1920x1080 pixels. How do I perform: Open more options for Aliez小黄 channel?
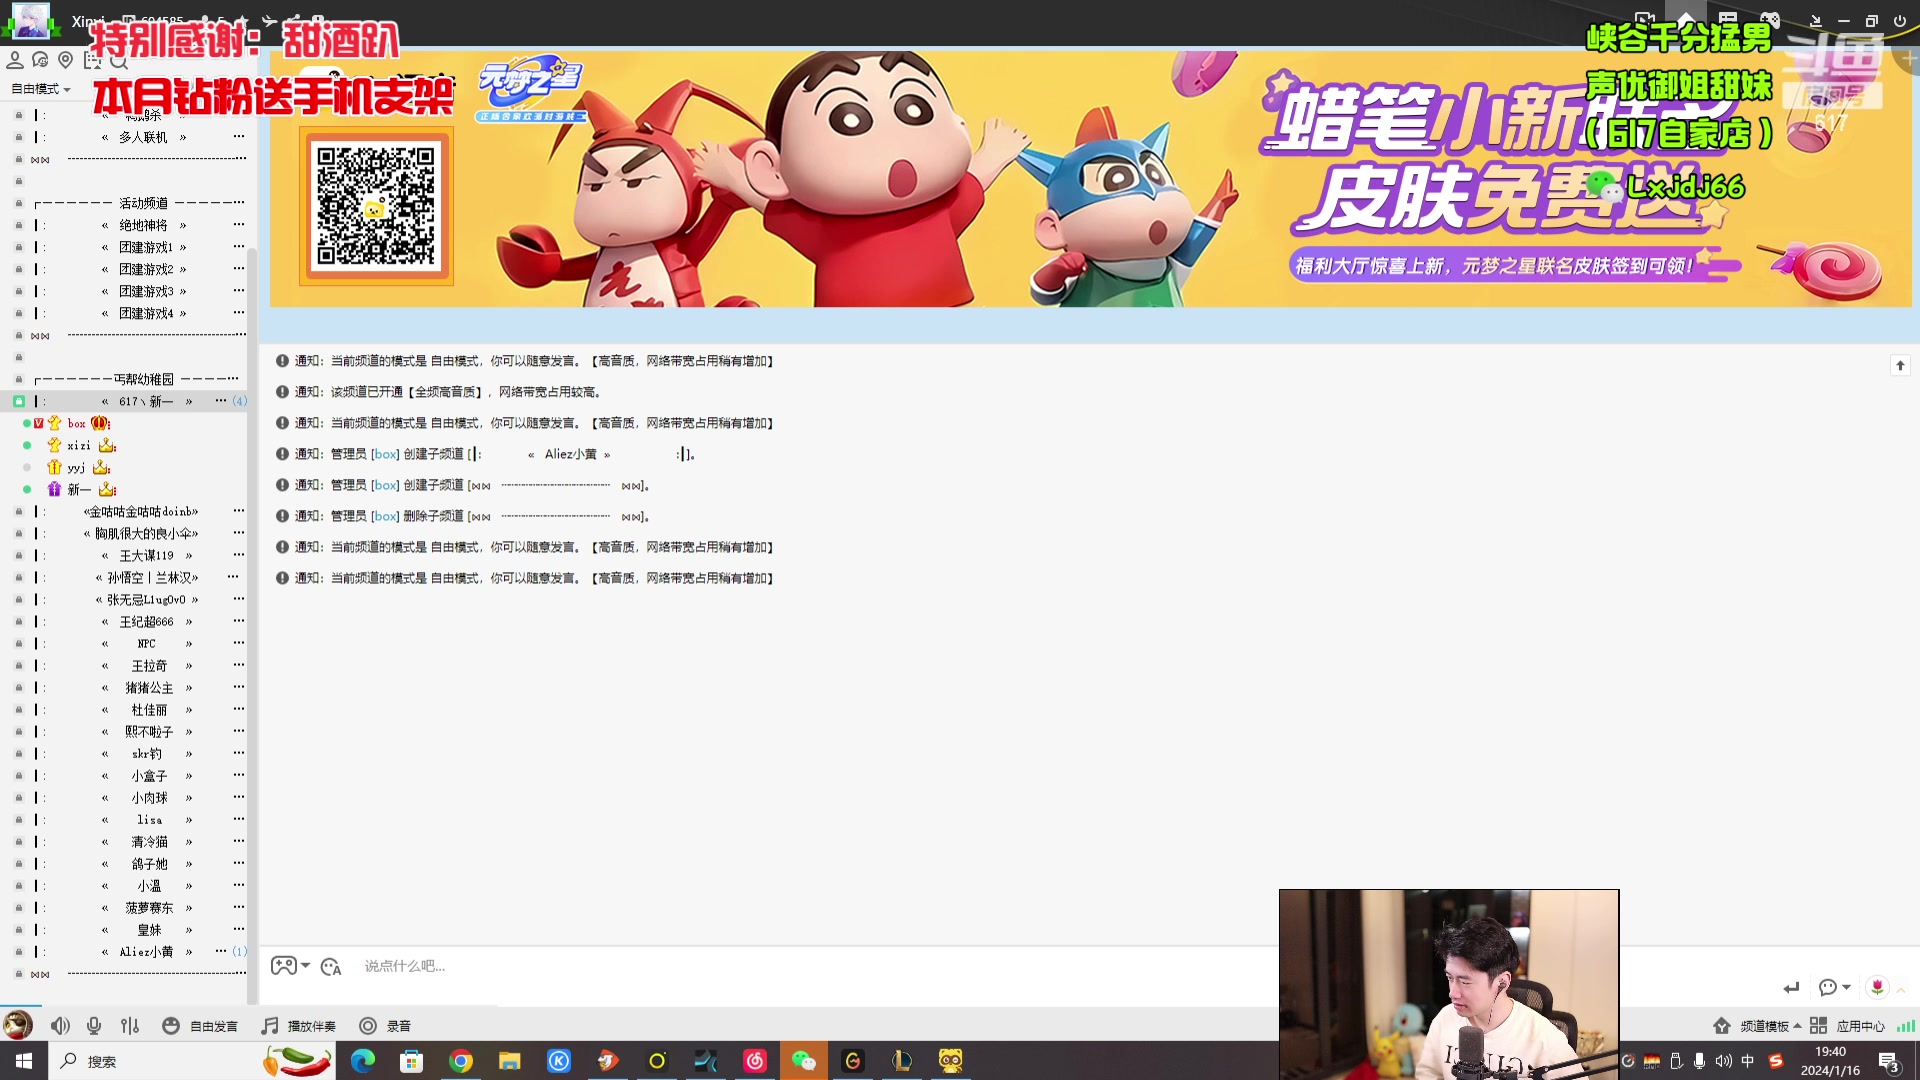(x=220, y=950)
